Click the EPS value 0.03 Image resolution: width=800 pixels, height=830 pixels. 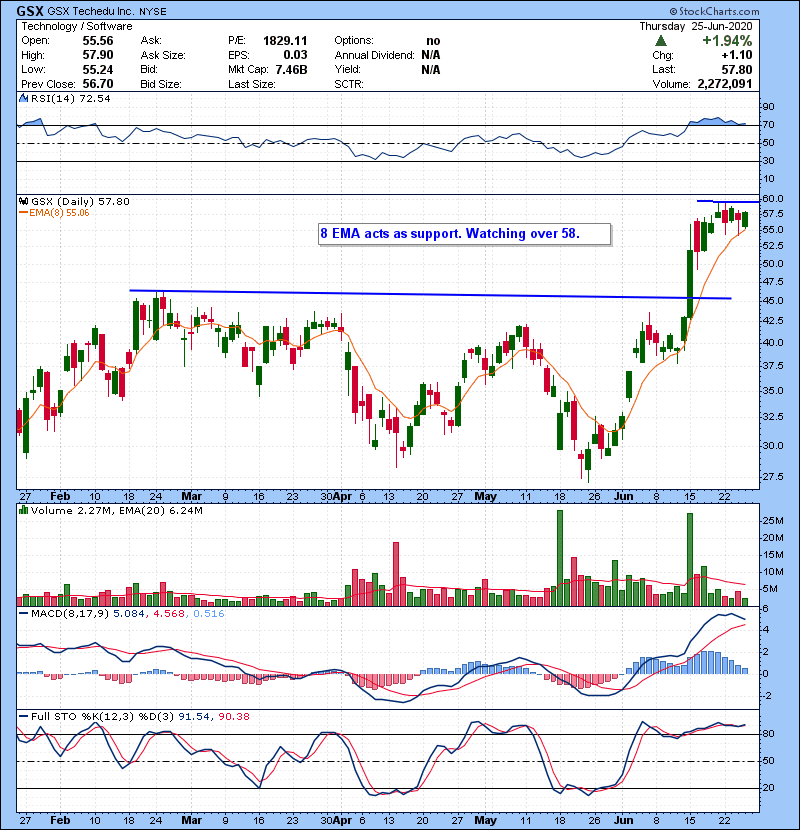tap(295, 55)
